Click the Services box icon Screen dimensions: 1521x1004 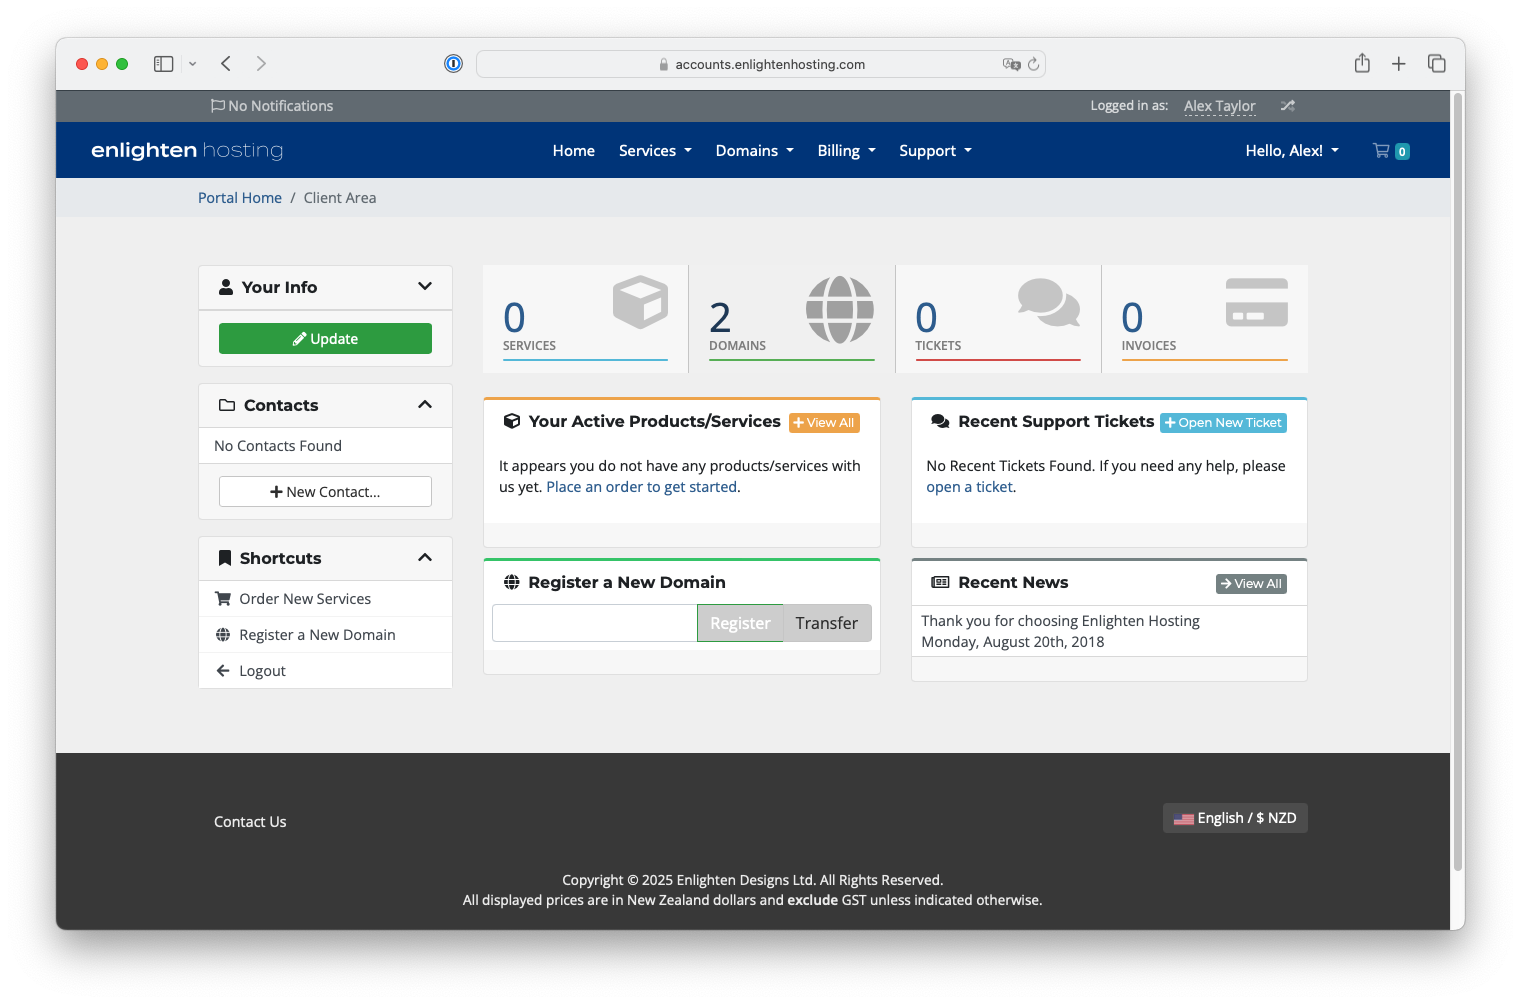click(x=640, y=302)
